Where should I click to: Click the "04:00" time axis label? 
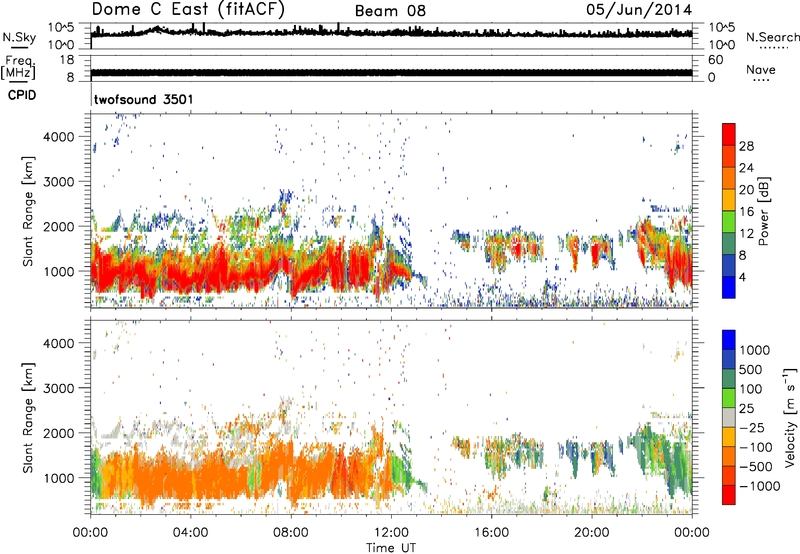coord(191,532)
